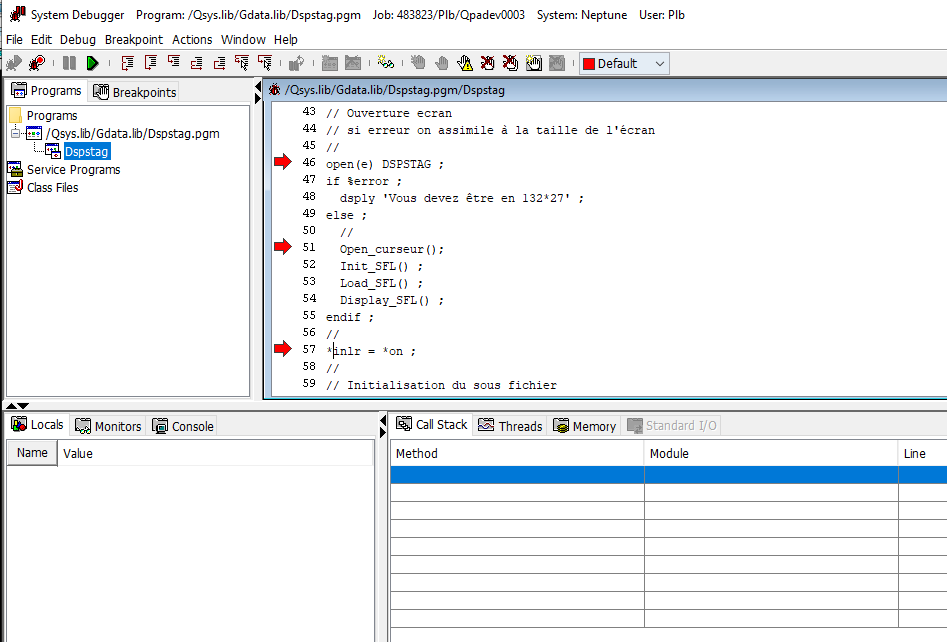The image size is (947, 642).
Task: Click the hand with sparkle breakpoint icon
Action: pyautogui.click(x=533, y=63)
